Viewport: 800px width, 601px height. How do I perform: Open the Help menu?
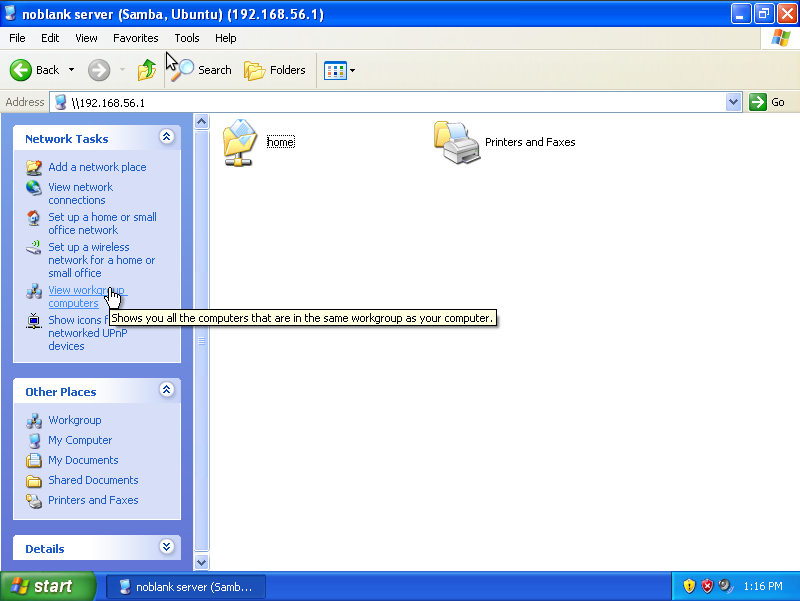pyautogui.click(x=226, y=38)
